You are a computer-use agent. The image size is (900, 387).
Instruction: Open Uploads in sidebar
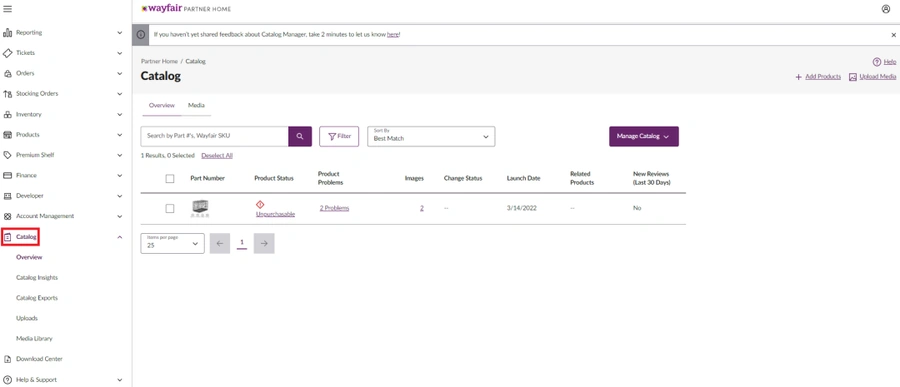pyautogui.click(x=27, y=318)
